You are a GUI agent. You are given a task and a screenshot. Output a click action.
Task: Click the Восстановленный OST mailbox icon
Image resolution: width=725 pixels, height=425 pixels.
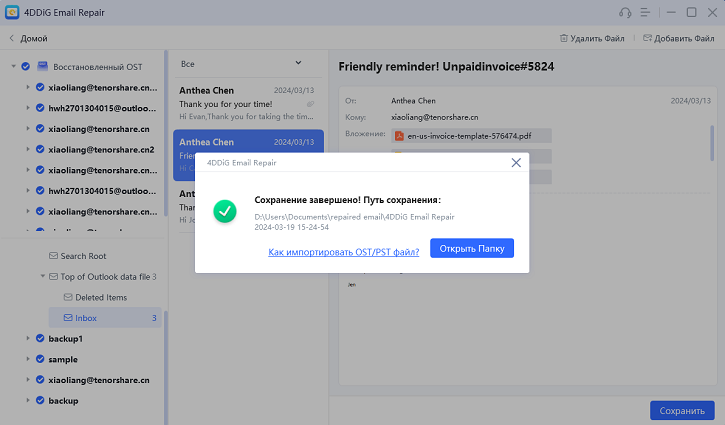[x=43, y=67]
